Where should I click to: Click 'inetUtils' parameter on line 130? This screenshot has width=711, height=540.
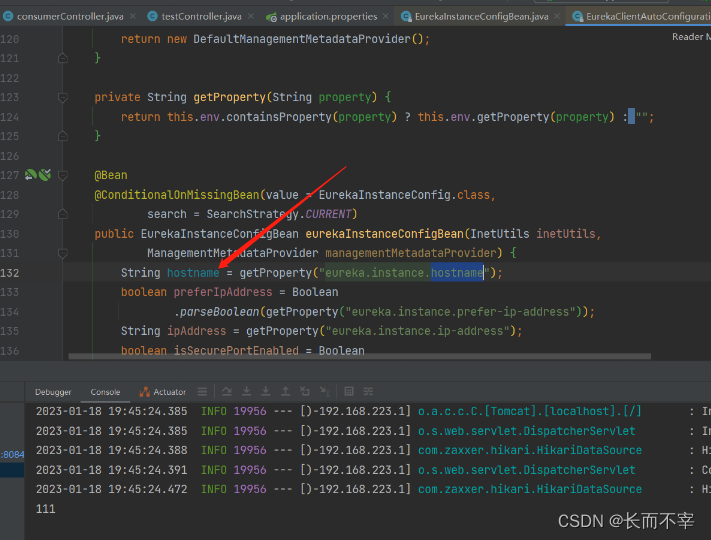(566, 234)
